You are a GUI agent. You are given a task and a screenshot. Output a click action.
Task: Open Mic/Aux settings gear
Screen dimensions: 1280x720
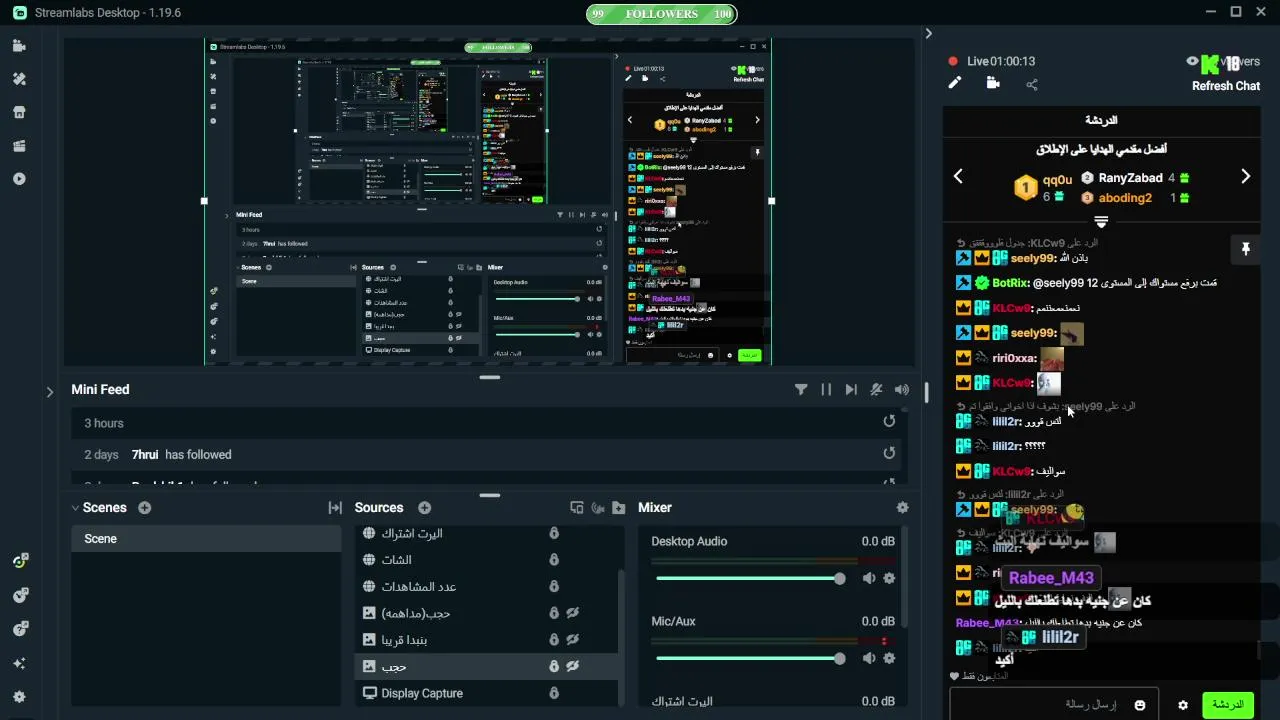(889, 658)
